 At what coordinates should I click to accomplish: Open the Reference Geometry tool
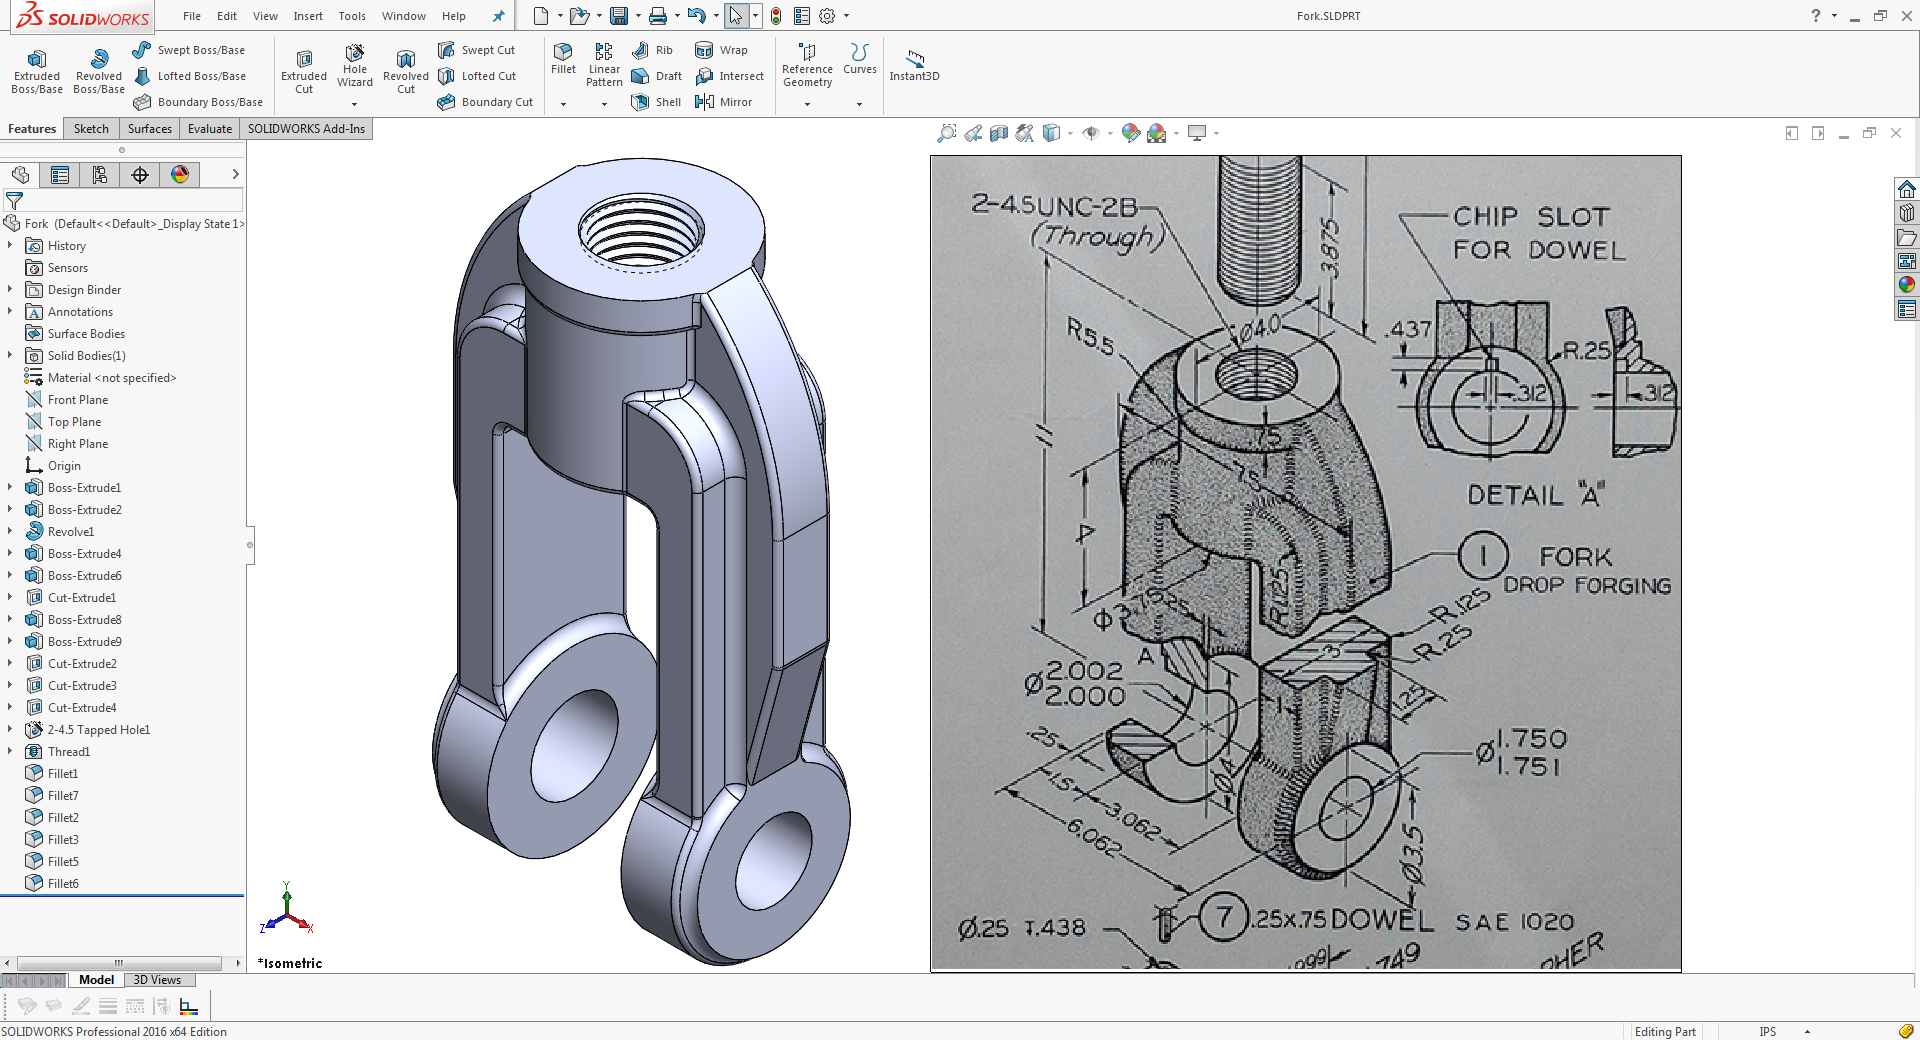(807, 64)
